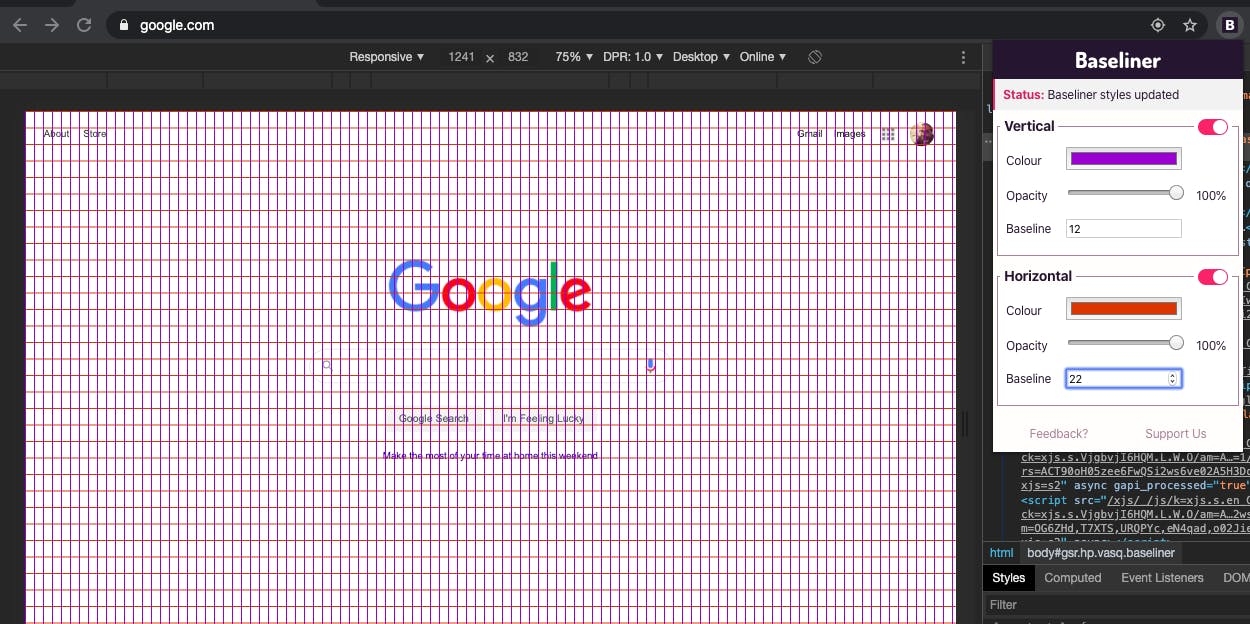Image resolution: width=1250 pixels, height=624 pixels.
Task: Click the browser back arrow
Action: [x=20, y=25]
